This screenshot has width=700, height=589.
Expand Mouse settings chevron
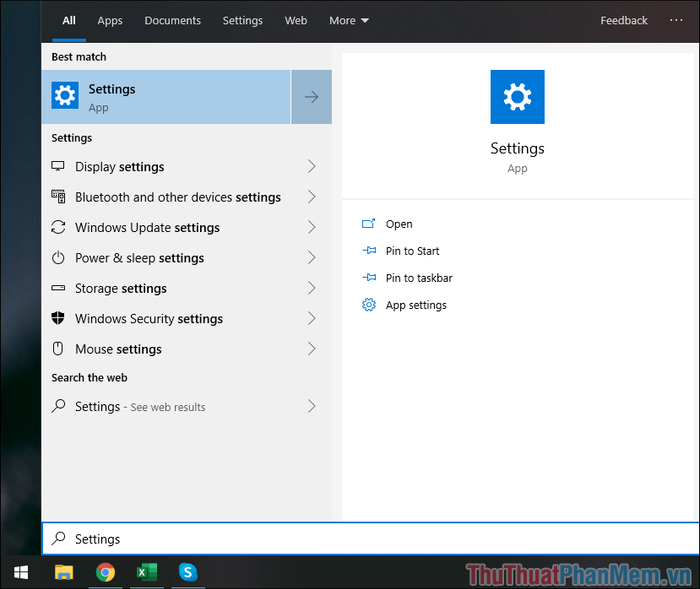tap(312, 349)
